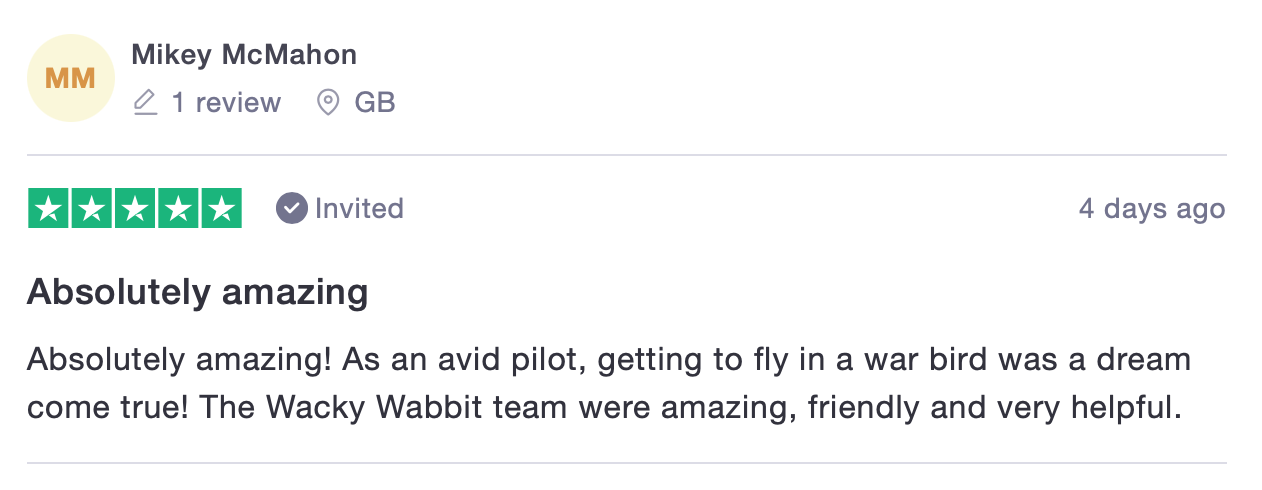The width and height of the screenshot is (1262, 490).
Task: Click the fourth green rating star
Action: [x=178, y=208]
